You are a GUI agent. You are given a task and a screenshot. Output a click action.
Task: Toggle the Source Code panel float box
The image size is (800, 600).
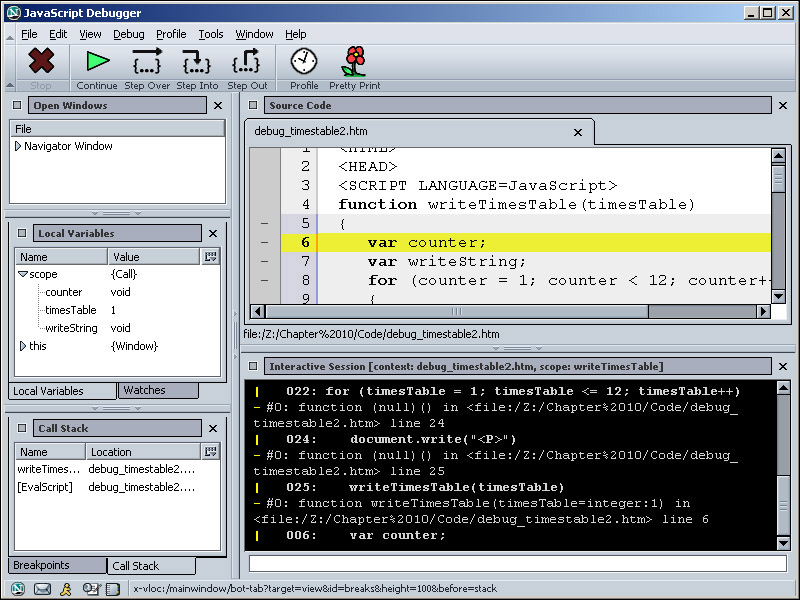(254, 105)
